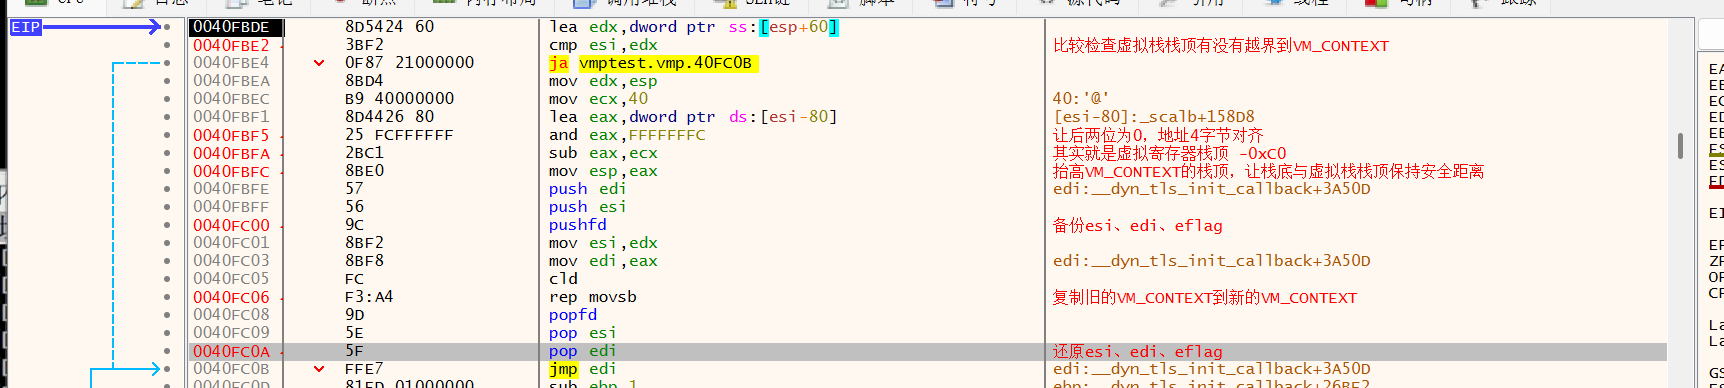1724x388 pixels.
Task: Toggle breakpoint dot for address 0040FBEC
Action: click(x=167, y=99)
